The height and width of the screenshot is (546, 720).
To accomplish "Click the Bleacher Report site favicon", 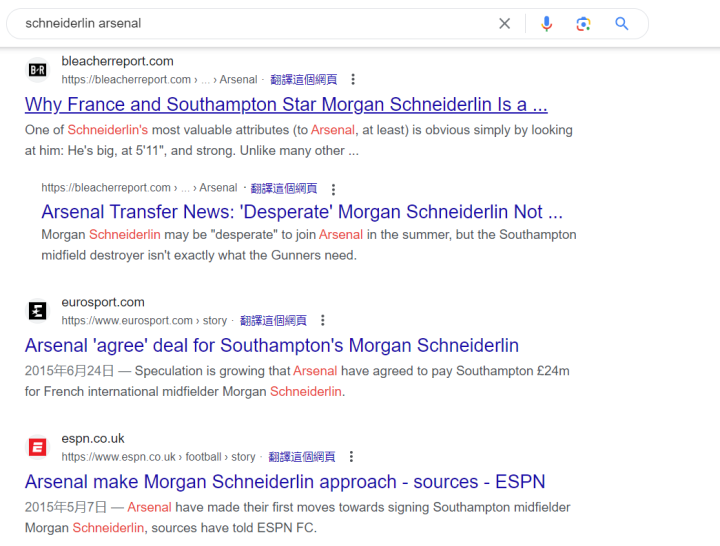I will pos(37,70).
